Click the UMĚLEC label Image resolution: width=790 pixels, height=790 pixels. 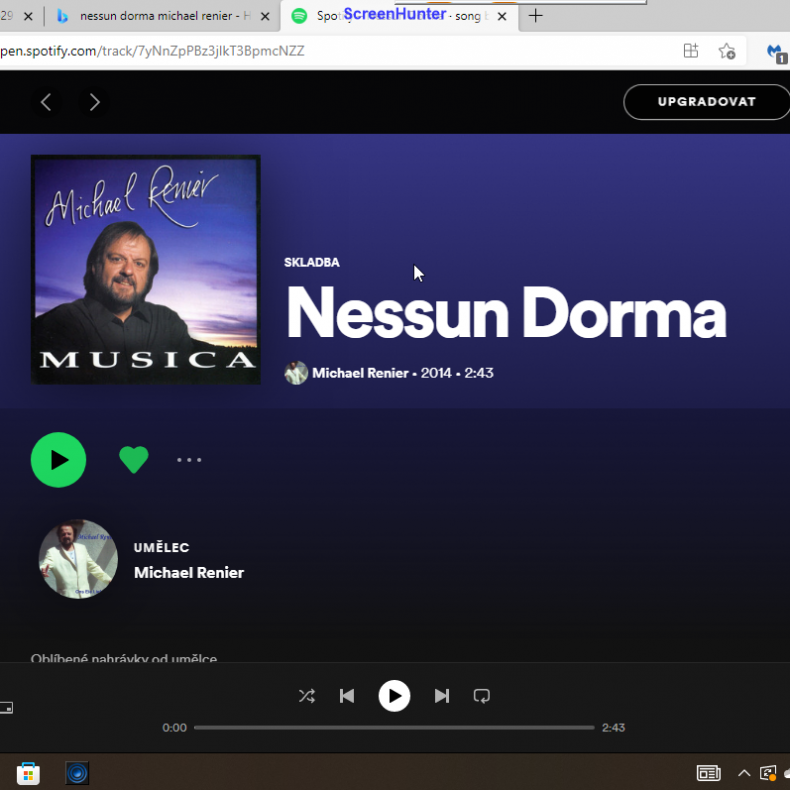click(x=161, y=547)
